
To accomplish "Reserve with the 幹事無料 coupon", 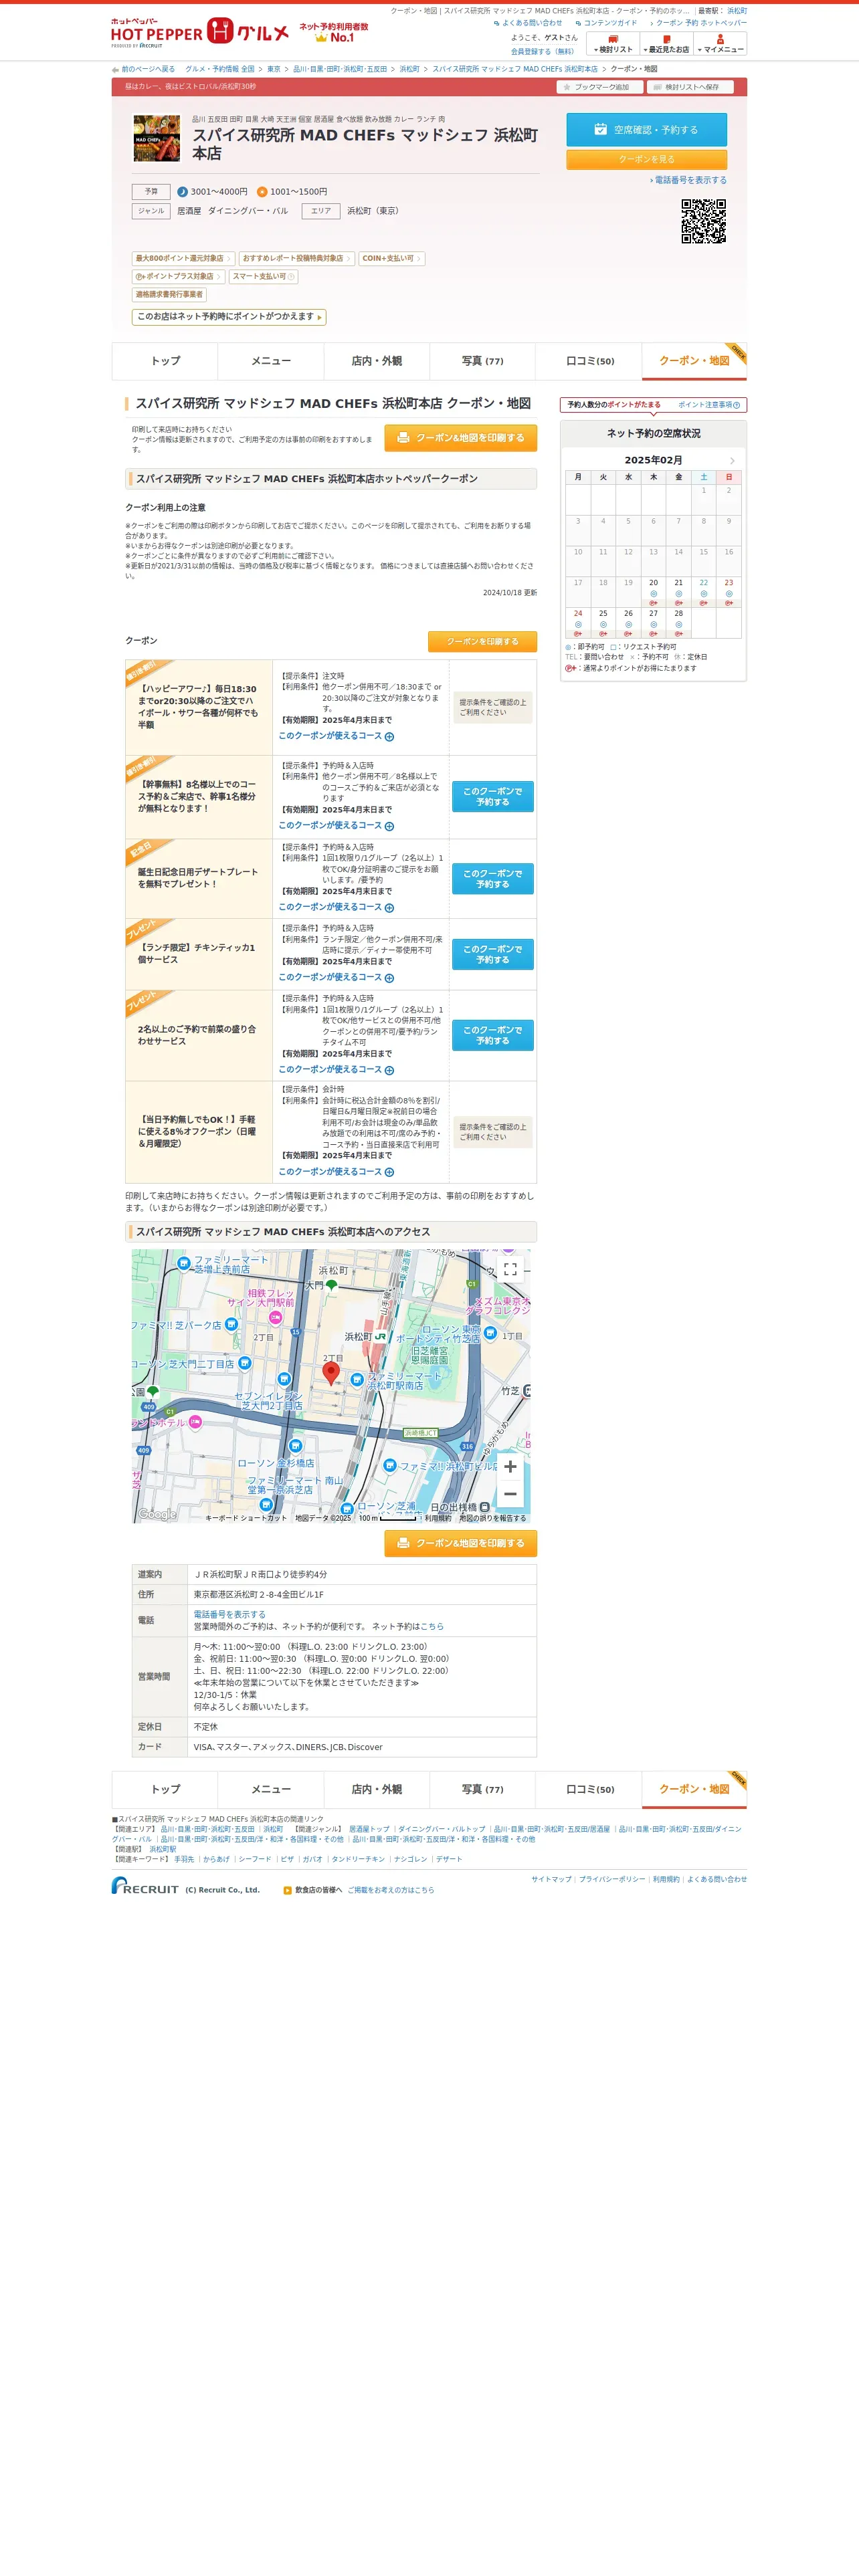I will click(492, 796).
